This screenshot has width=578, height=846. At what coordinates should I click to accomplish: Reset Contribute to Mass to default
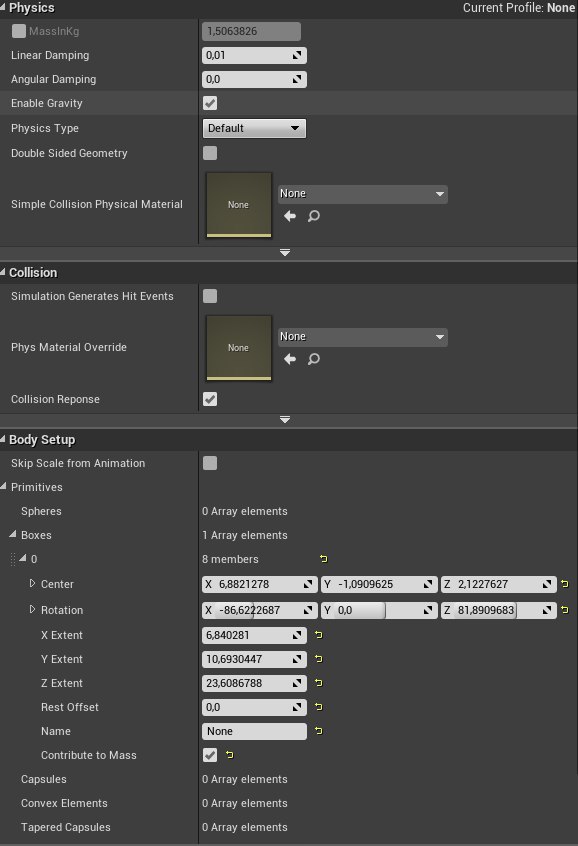[x=229, y=755]
